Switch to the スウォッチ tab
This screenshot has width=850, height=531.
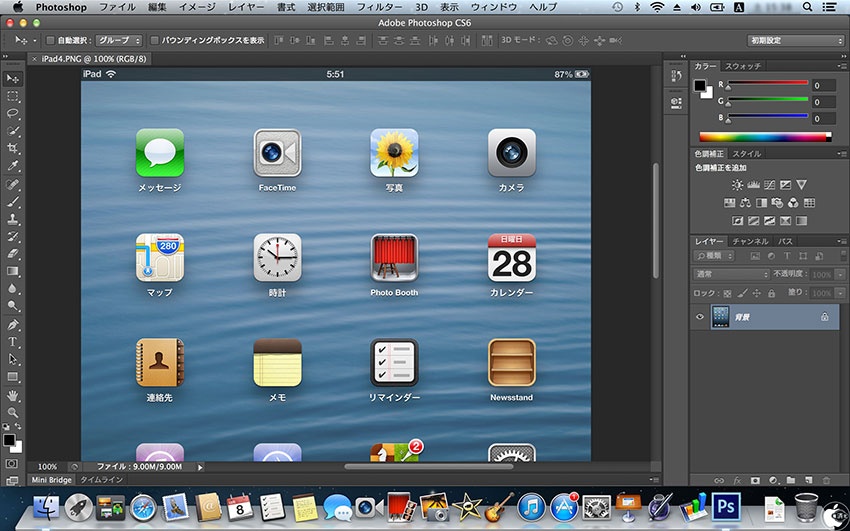[743, 66]
